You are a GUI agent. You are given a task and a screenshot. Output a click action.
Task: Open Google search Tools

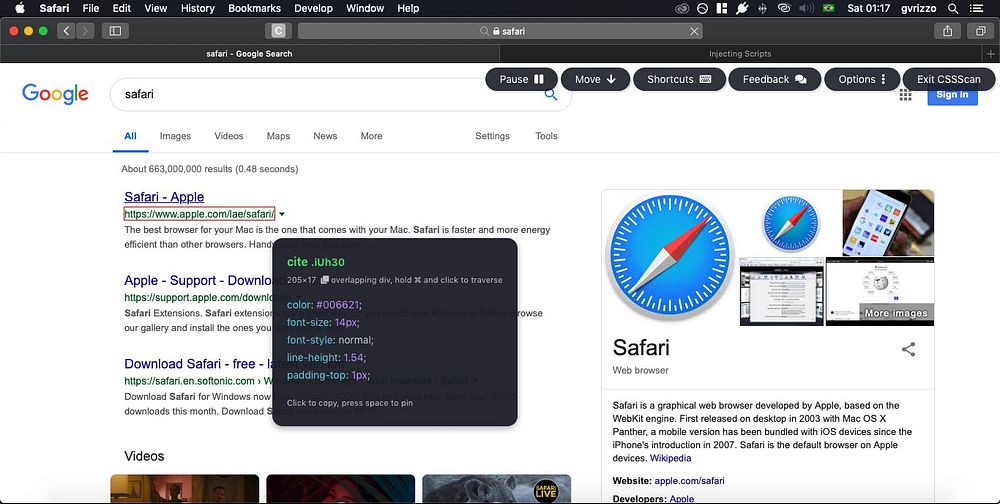point(547,136)
